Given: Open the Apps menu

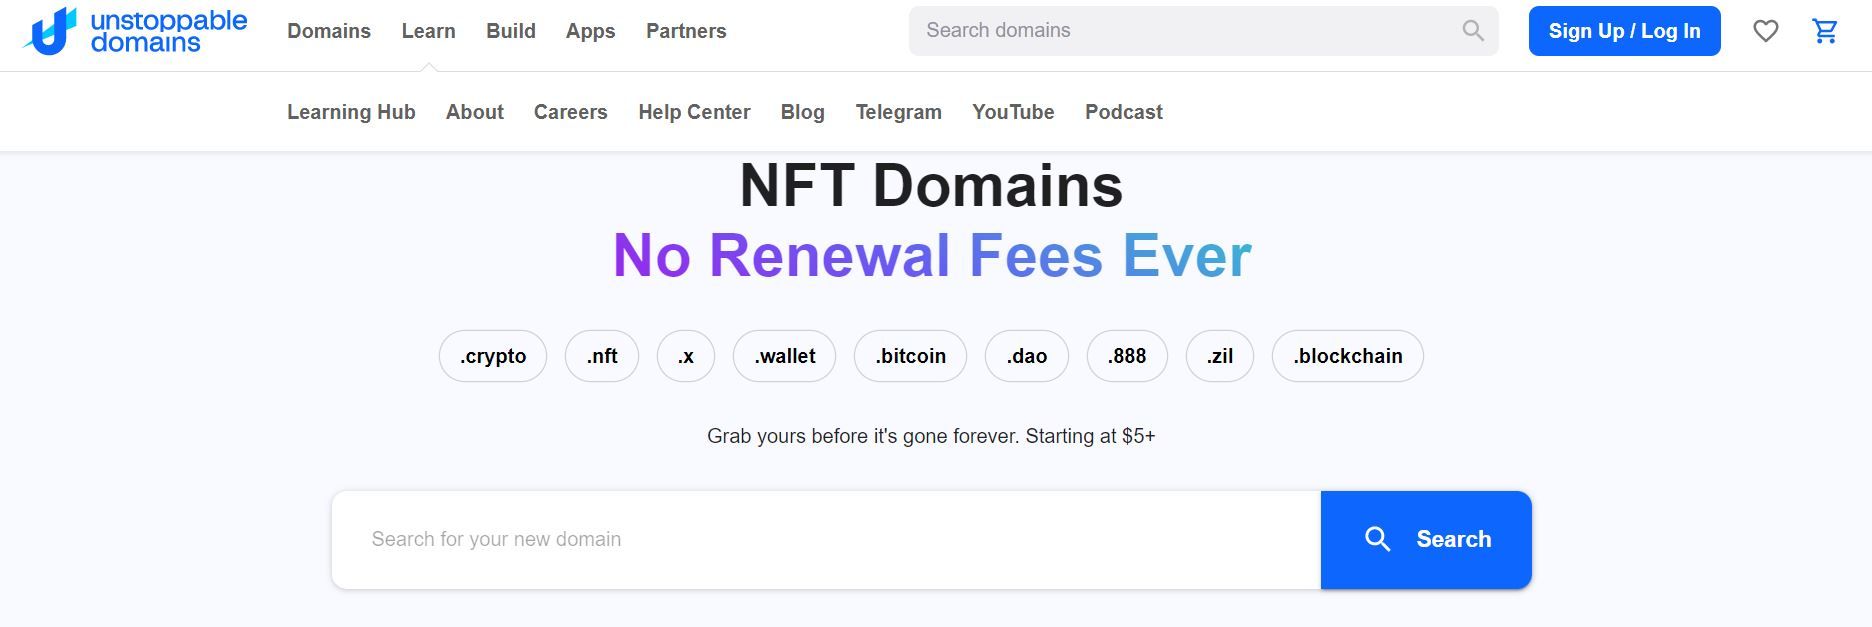Looking at the screenshot, I should [x=590, y=31].
